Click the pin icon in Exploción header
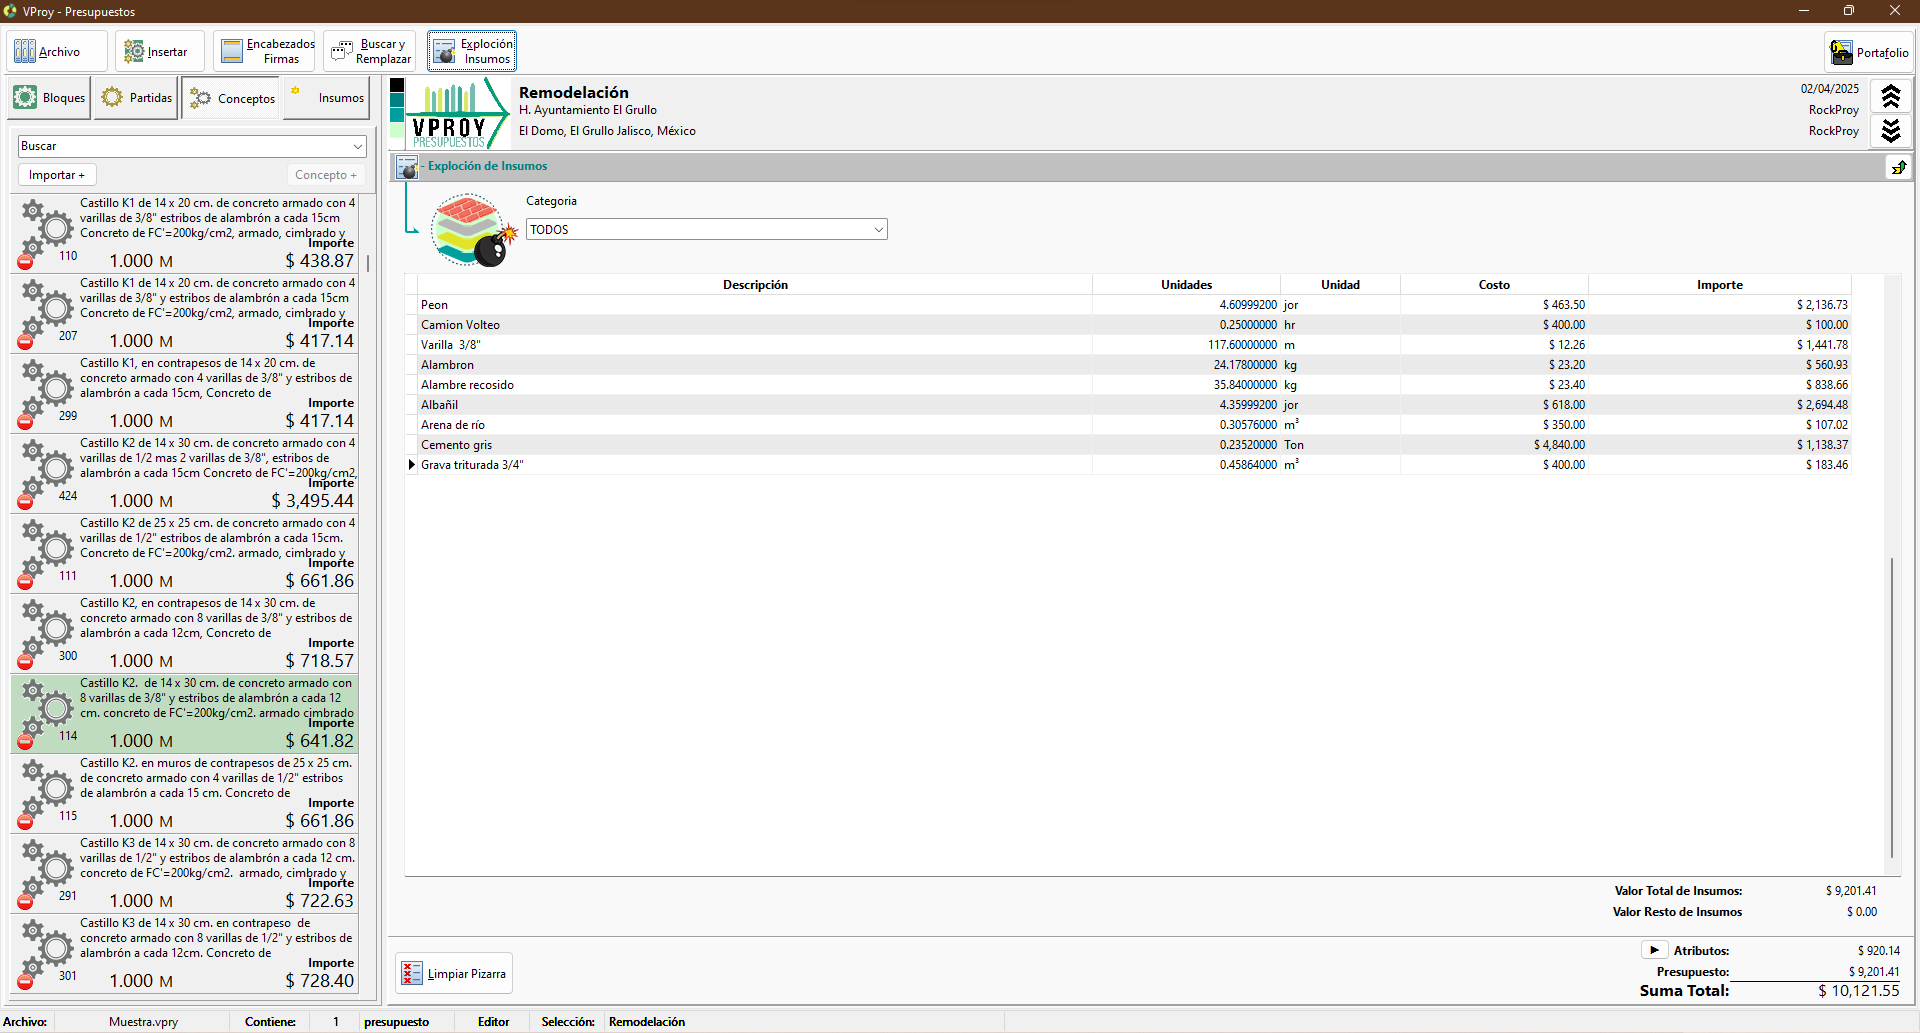1920x1033 pixels. (1898, 167)
